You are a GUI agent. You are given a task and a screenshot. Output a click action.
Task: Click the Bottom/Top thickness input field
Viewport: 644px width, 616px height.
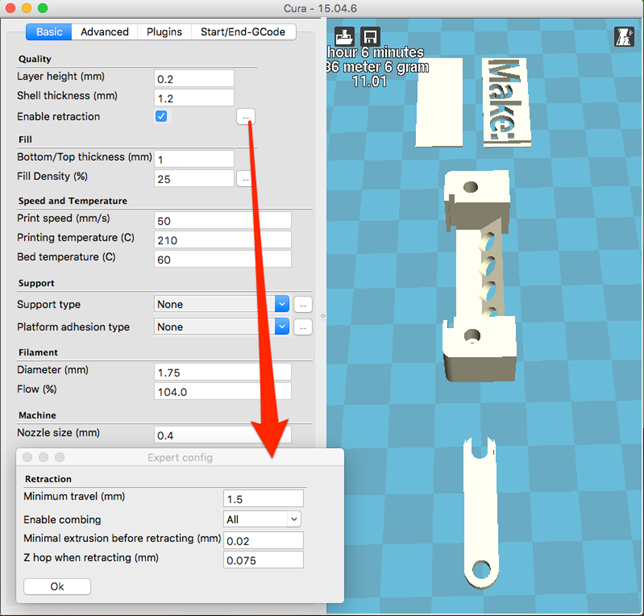coord(194,159)
